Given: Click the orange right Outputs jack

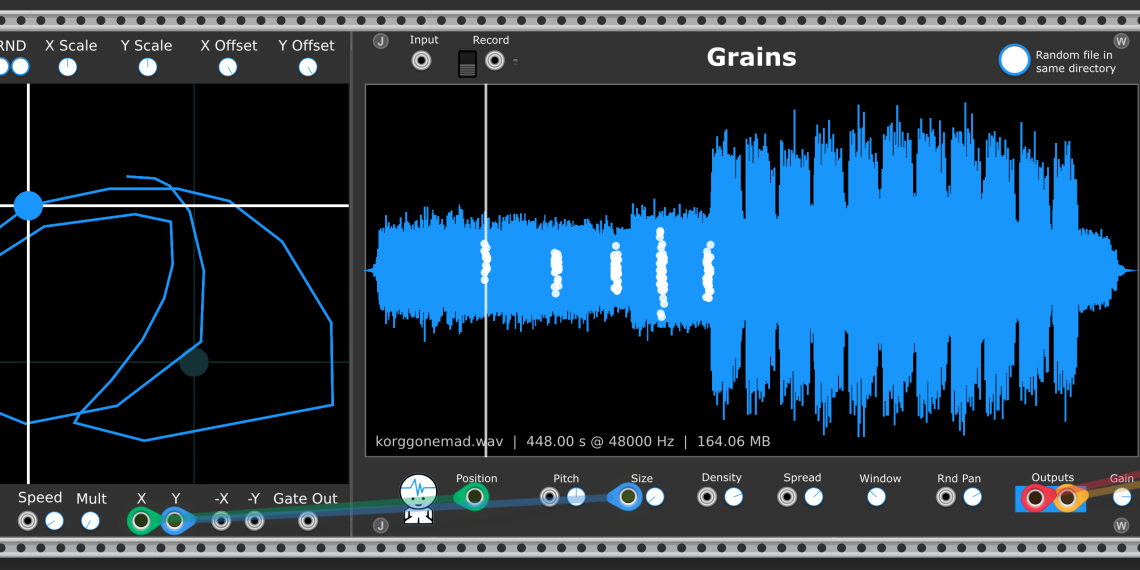Looking at the screenshot, I should tap(1067, 498).
